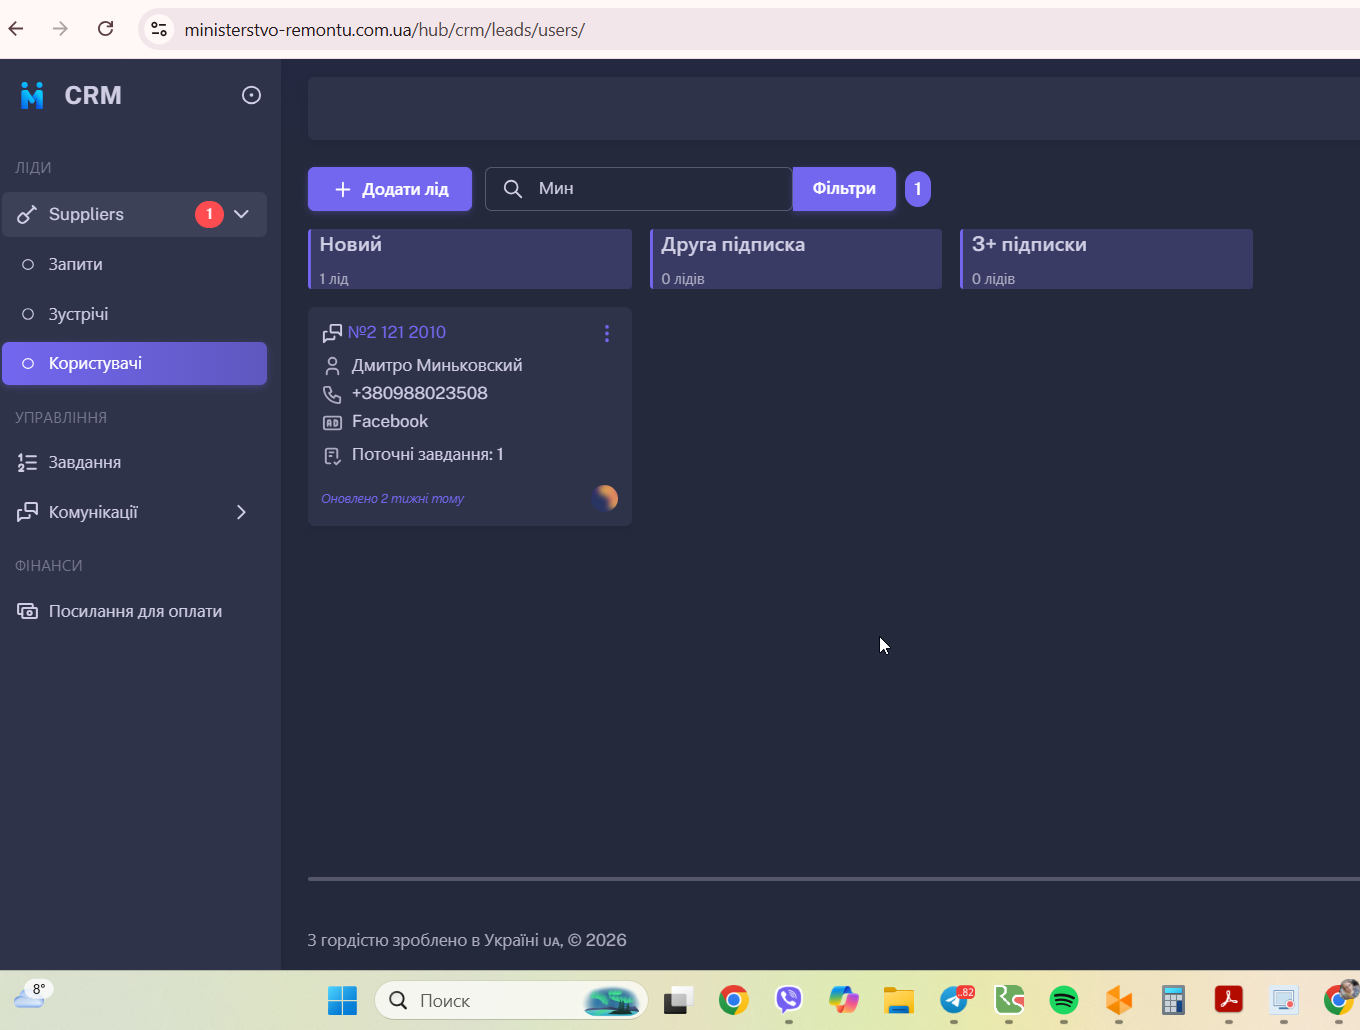The width and height of the screenshot is (1360, 1030).
Task: Click the Додати лід button
Action: point(390,189)
